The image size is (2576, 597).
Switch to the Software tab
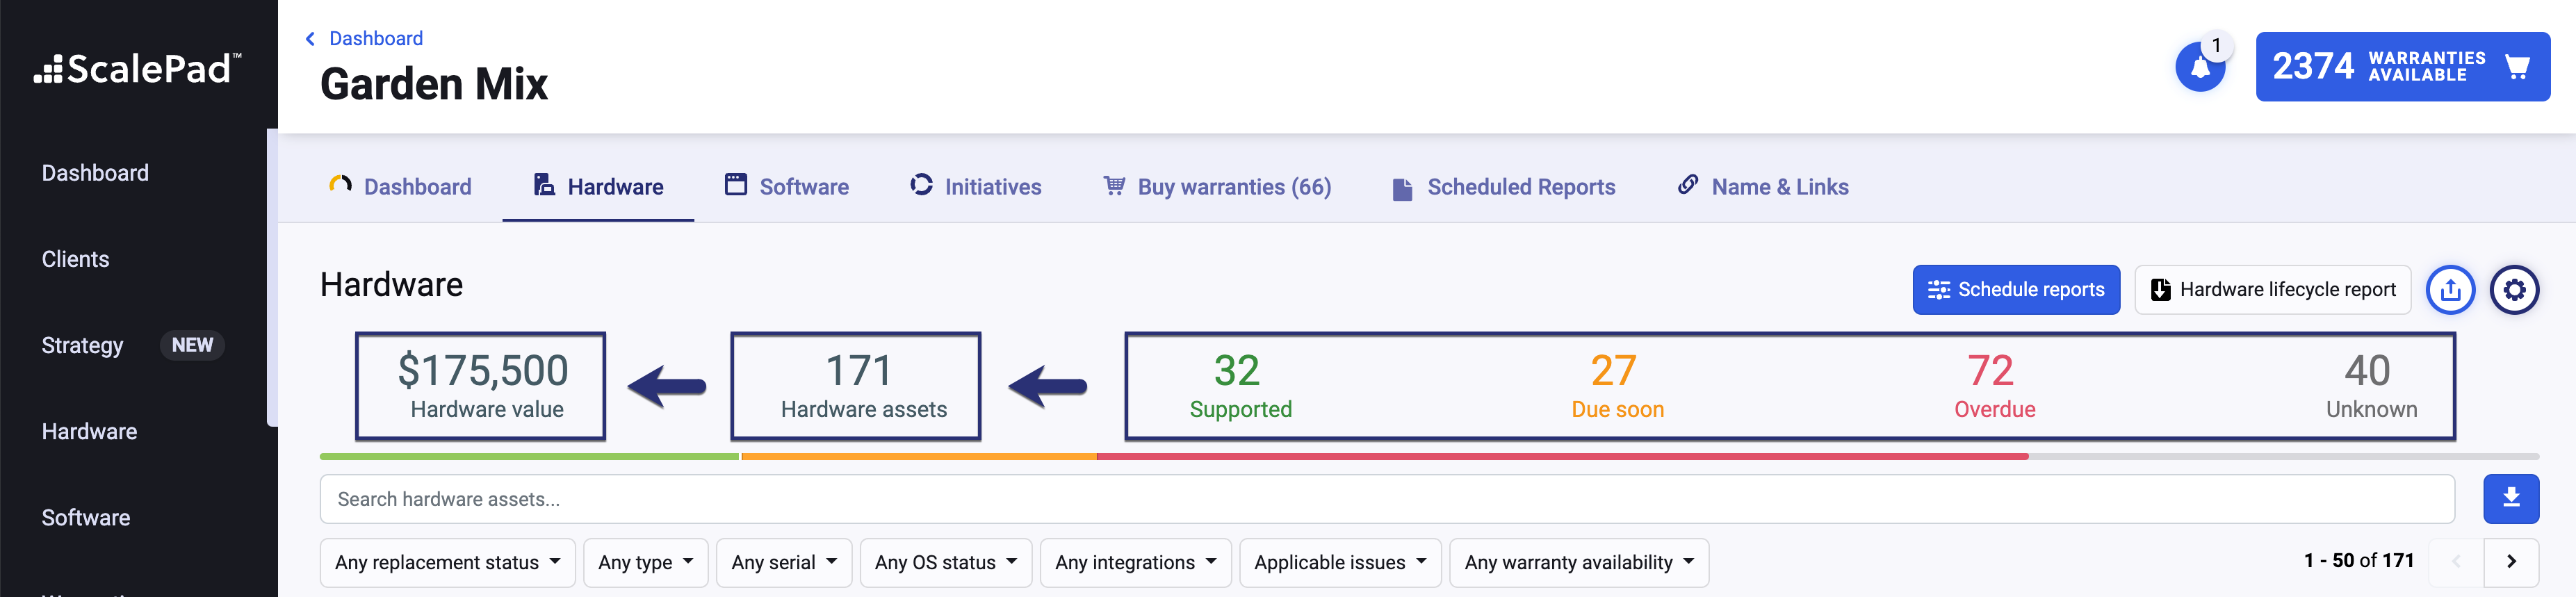[x=786, y=187]
